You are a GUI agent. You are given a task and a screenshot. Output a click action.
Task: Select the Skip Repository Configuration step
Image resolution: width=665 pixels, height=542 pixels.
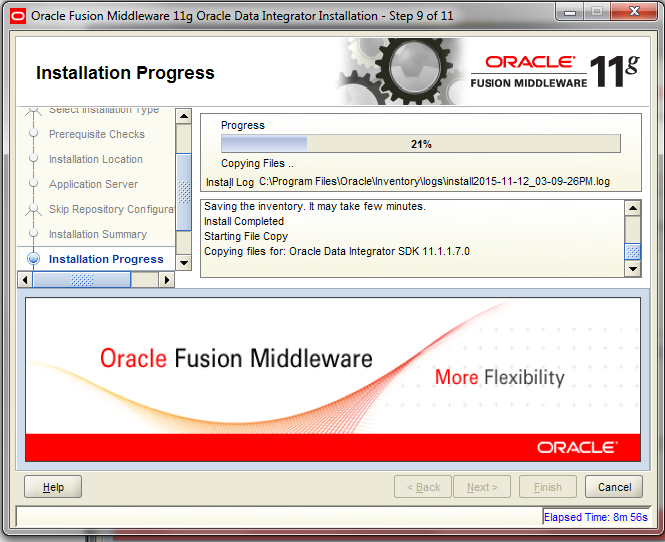point(112,209)
